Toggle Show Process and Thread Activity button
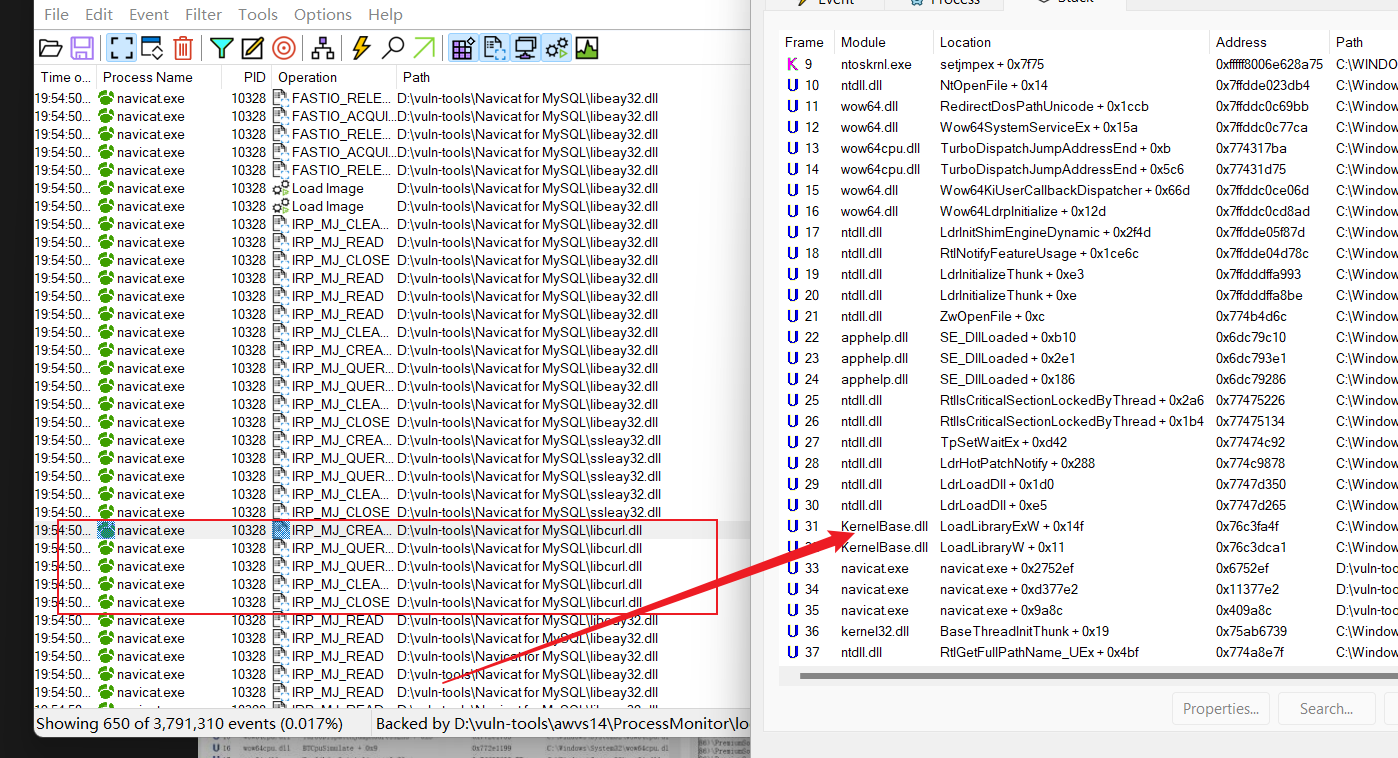The image size is (1398, 758). pos(557,47)
